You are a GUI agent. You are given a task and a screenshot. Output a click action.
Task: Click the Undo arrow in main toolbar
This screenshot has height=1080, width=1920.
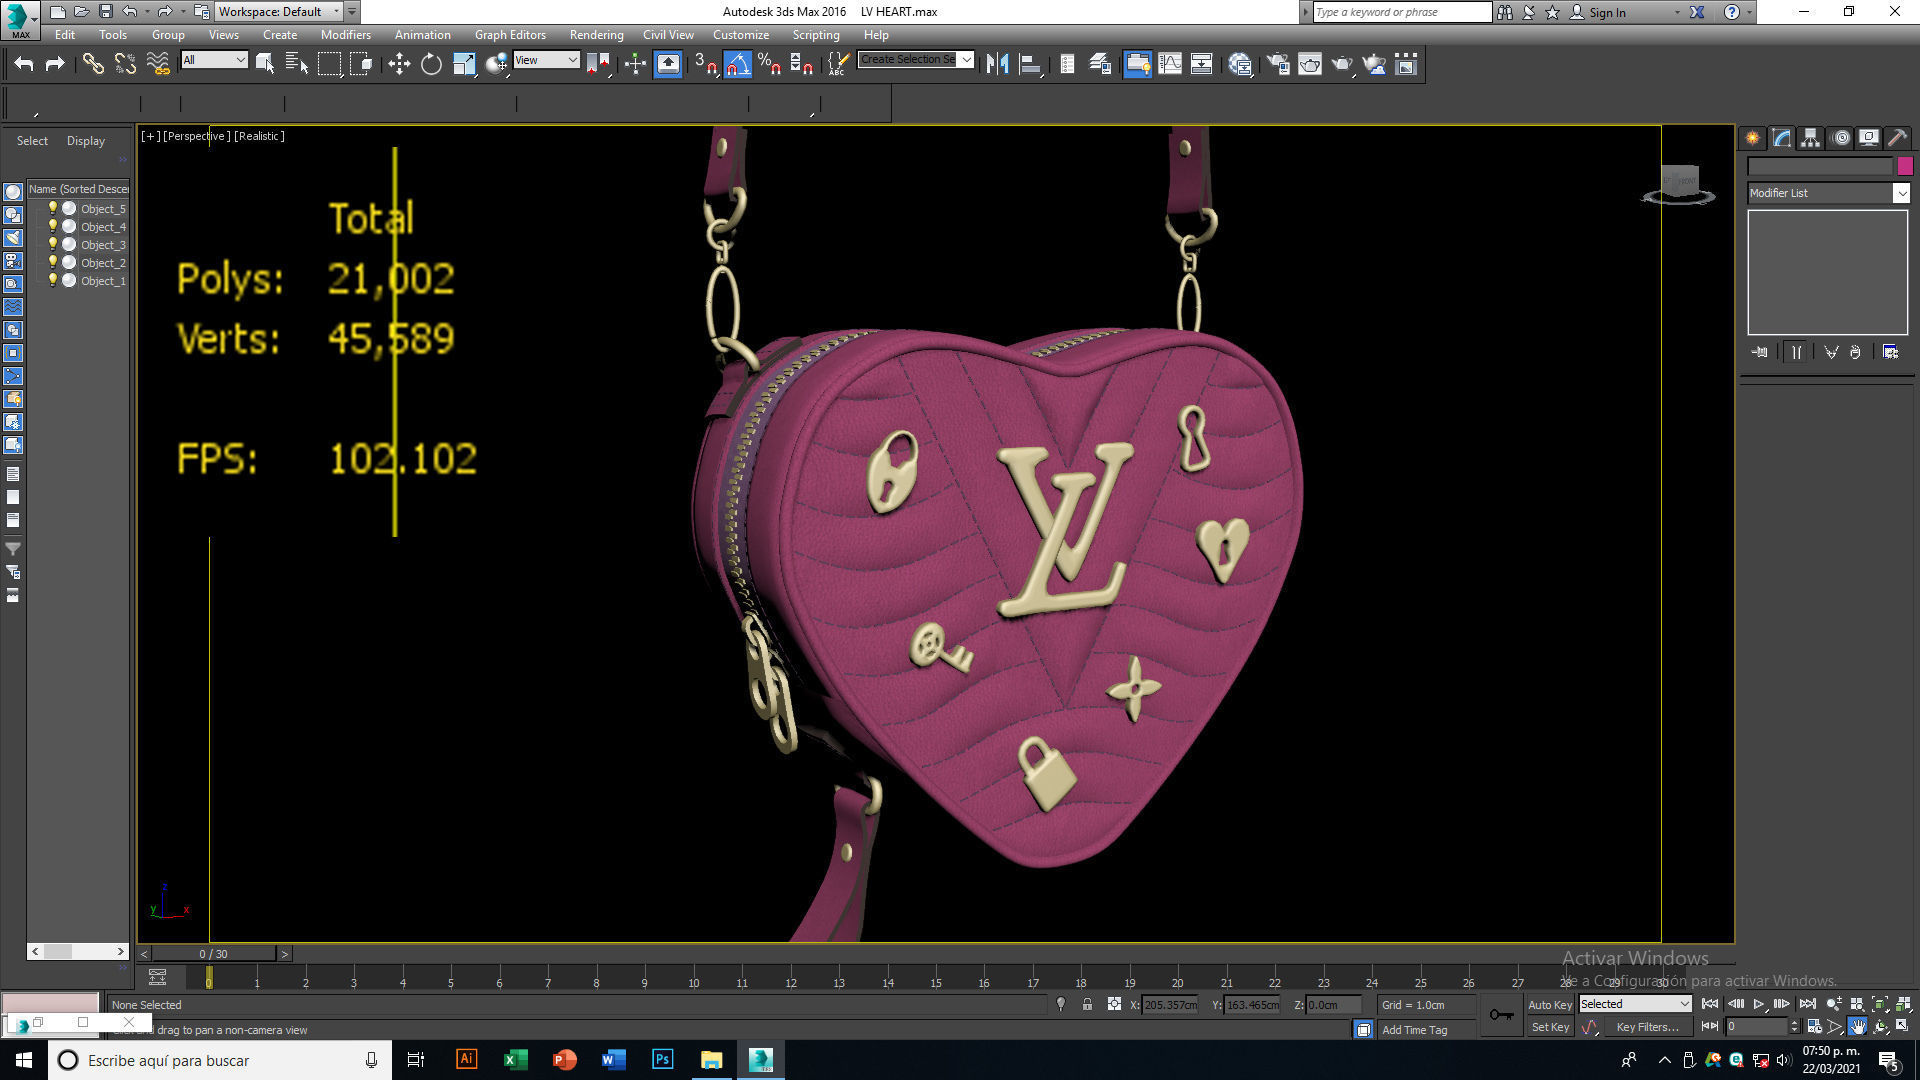pyautogui.click(x=24, y=64)
